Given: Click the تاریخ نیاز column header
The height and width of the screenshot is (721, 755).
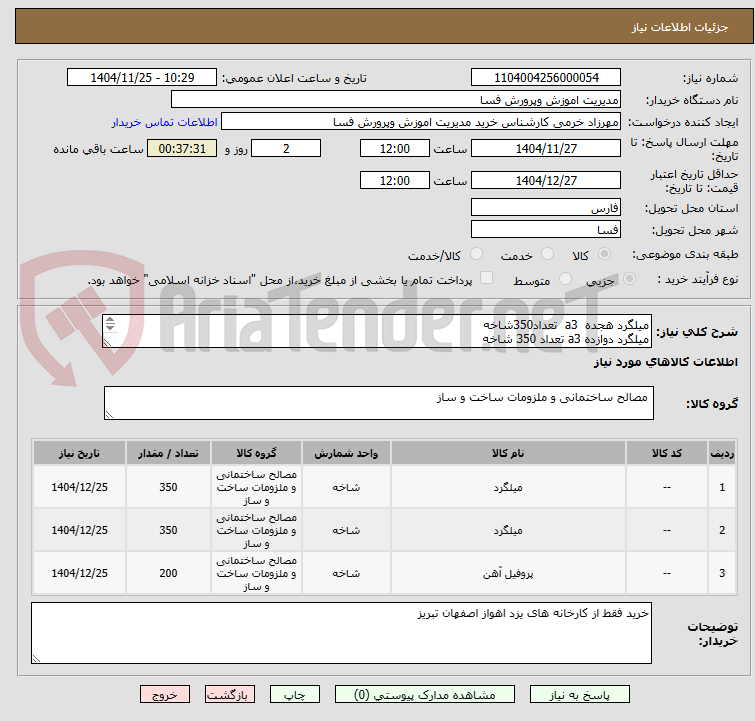Looking at the screenshot, I should pyautogui.click(x=79, y=453).
